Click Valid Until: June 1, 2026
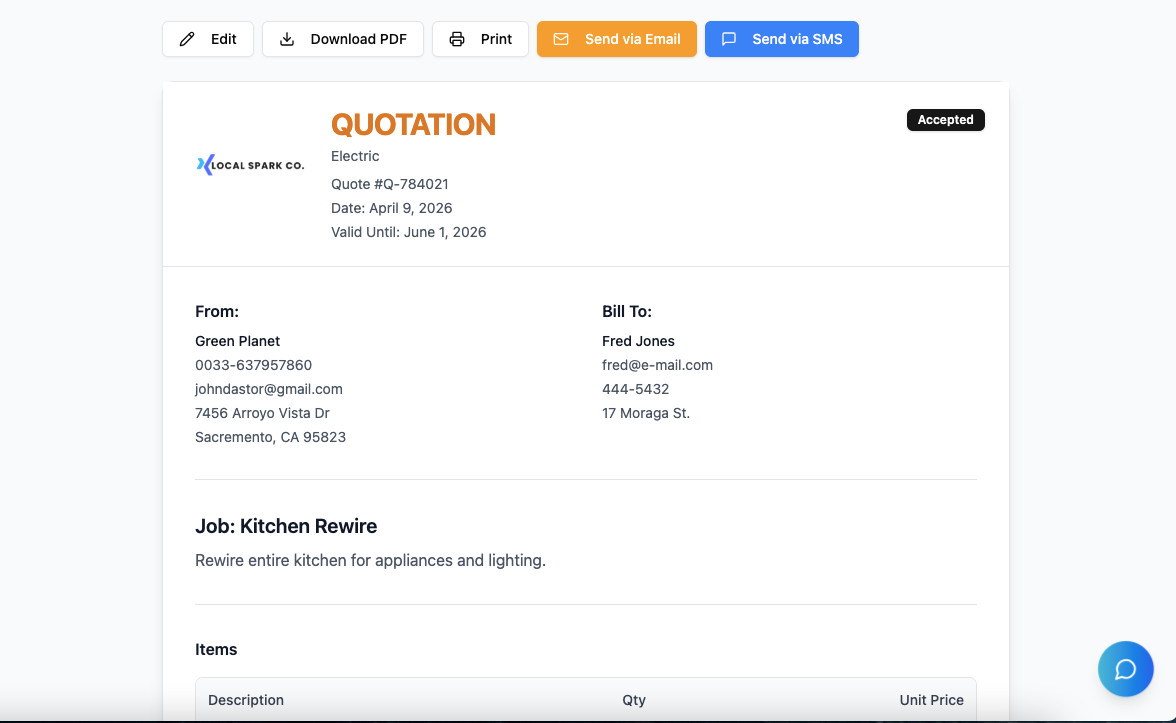This screenshot has width=1176, height=723. tap(409, 232)
